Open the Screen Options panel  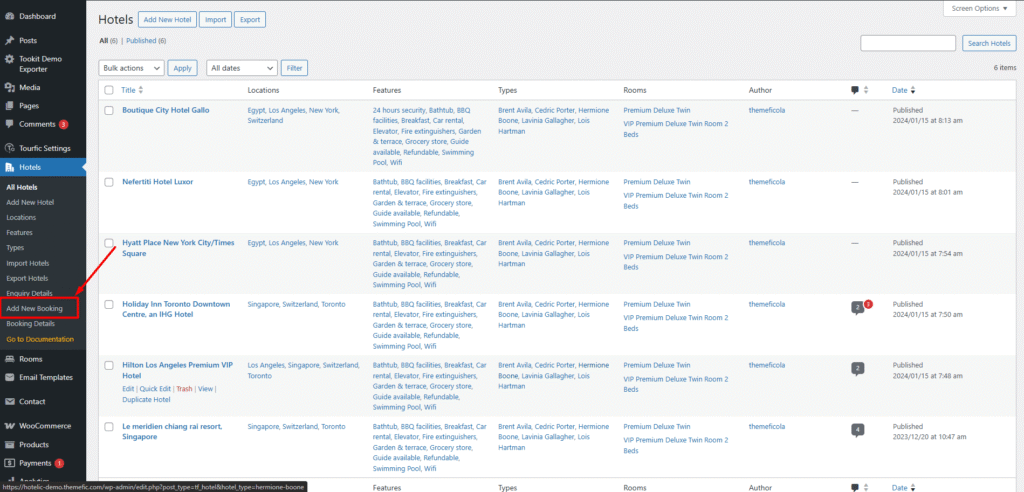point(980,8)
